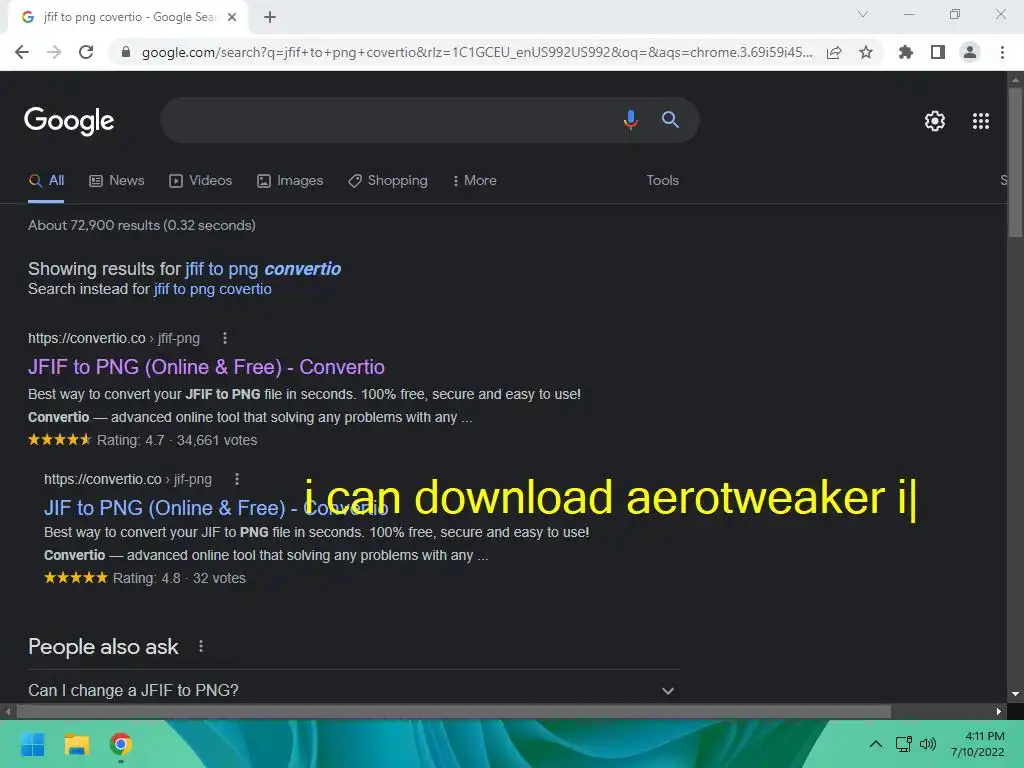
Task: Open the Windows Start menu
Action: (x=32, y=744)
